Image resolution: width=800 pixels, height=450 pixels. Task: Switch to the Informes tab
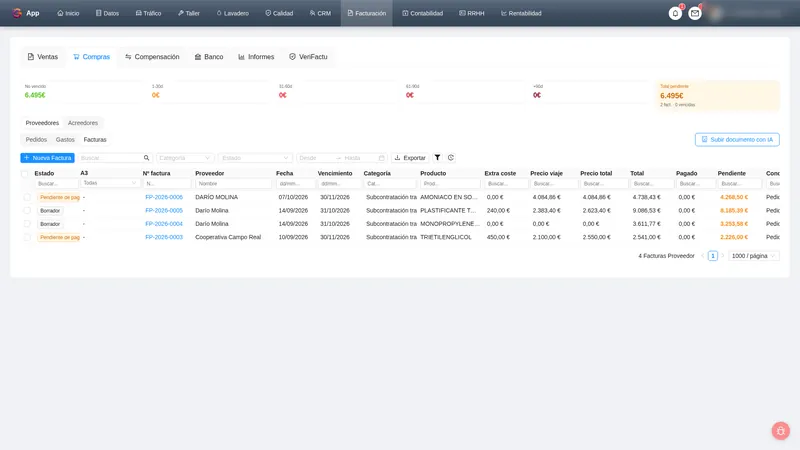pos(256,57)
